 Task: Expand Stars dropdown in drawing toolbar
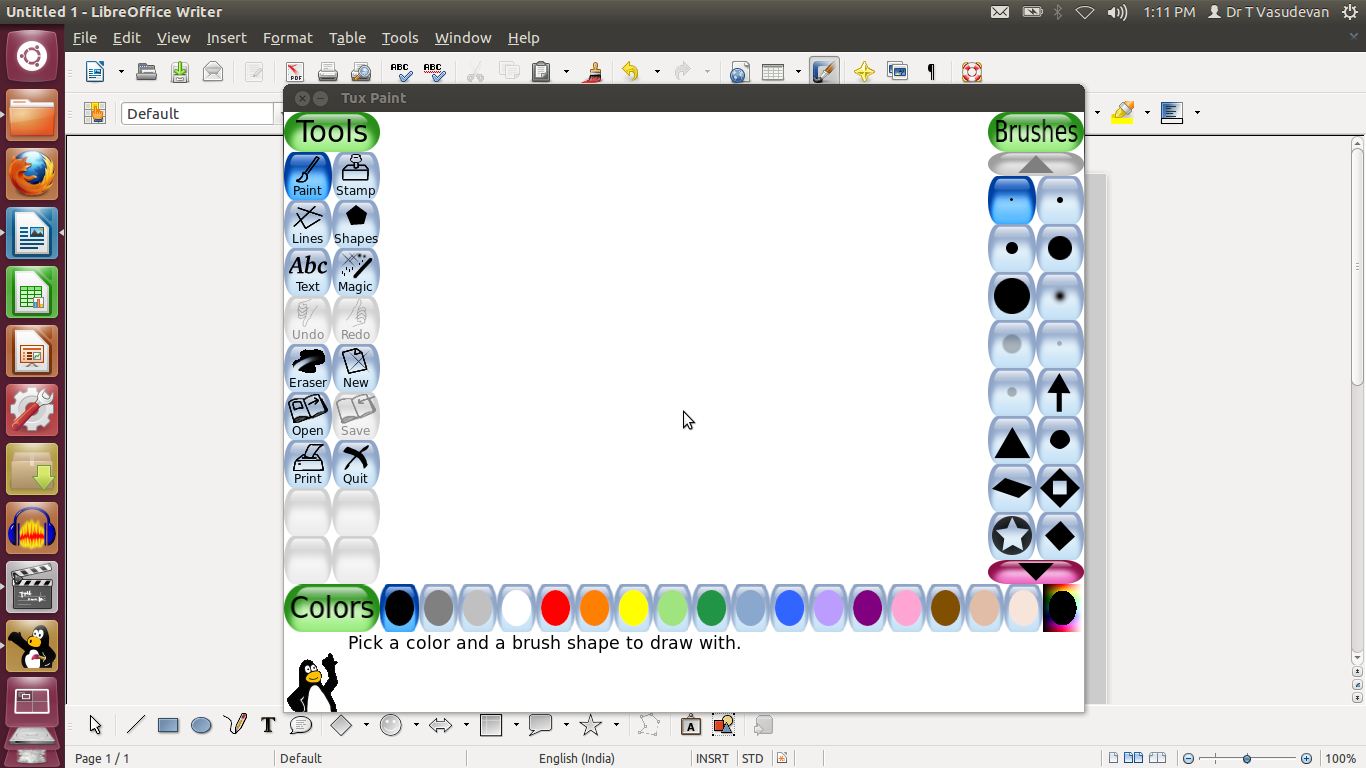616,726
